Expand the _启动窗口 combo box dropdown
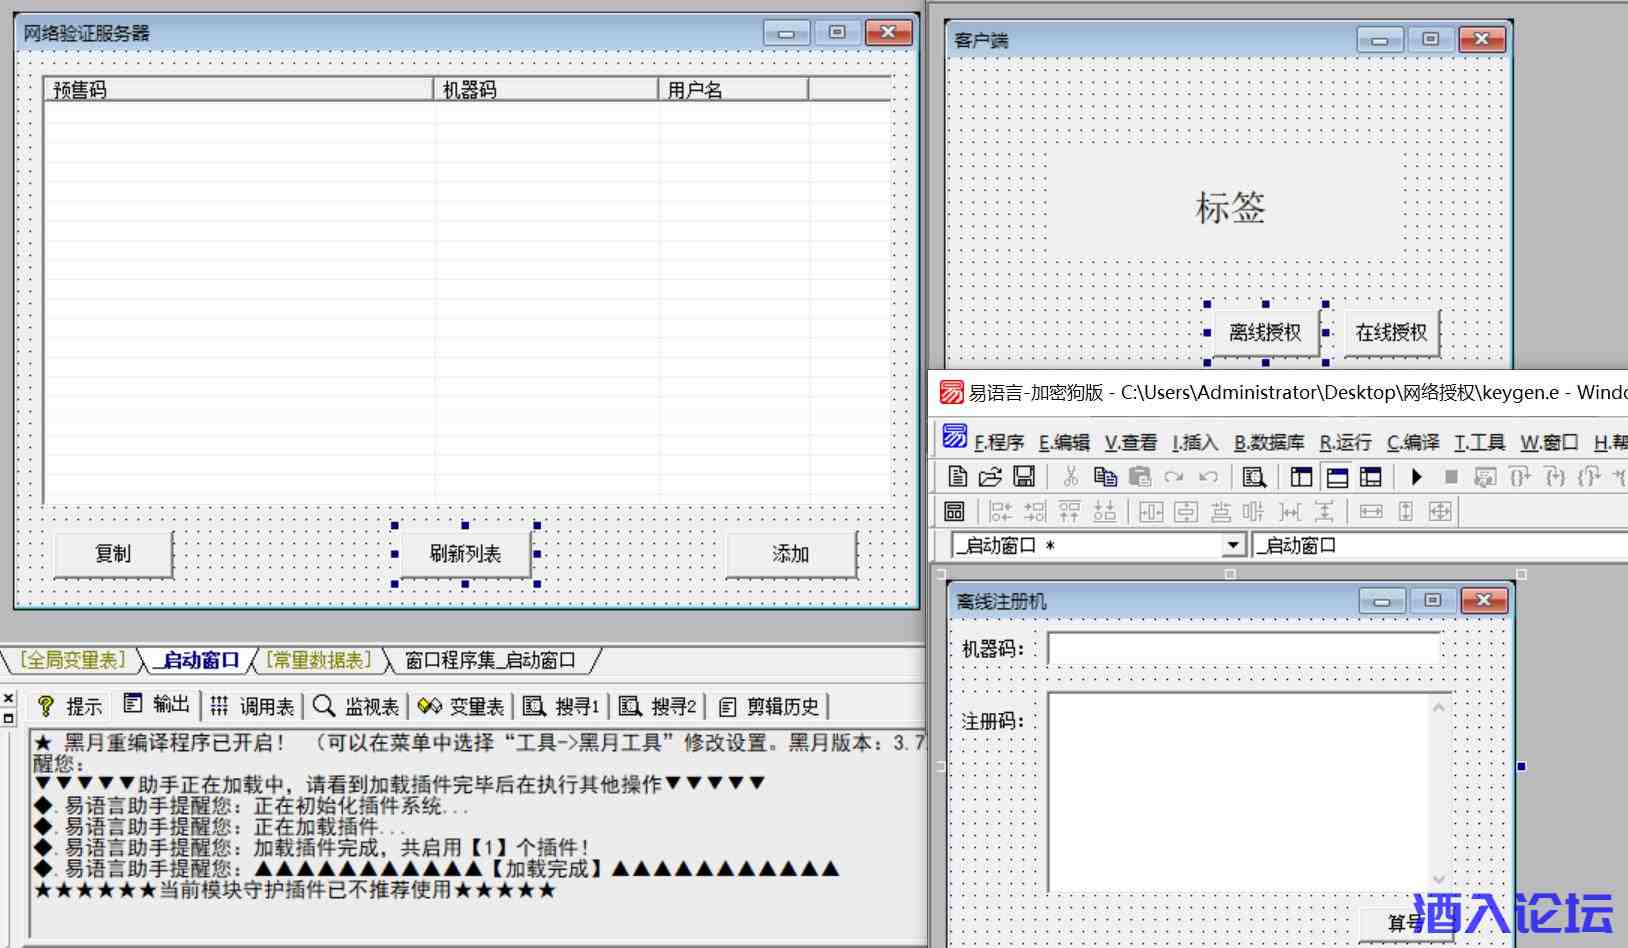1628x948 pixels. click(1234, 545)
